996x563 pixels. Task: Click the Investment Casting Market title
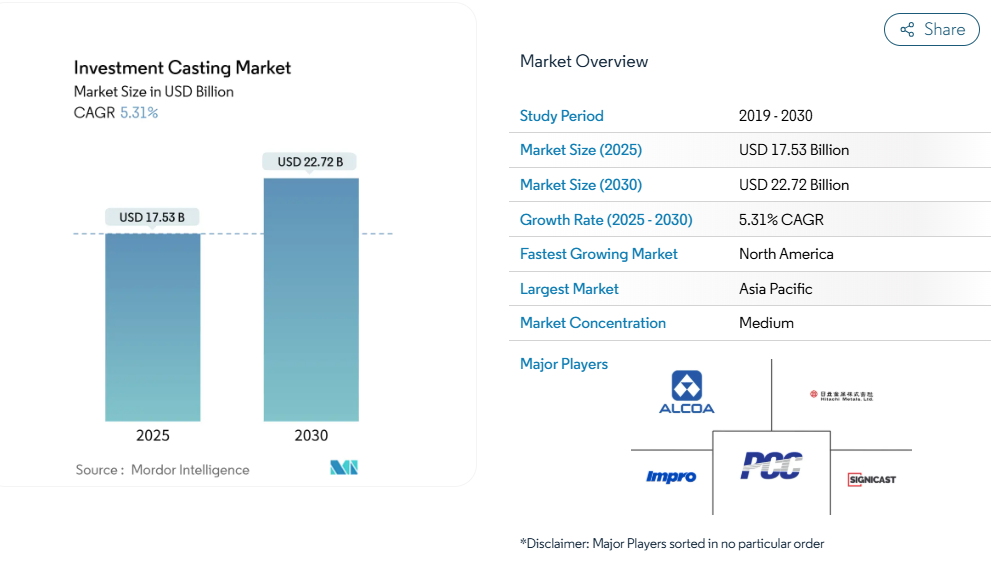point(183,68)
